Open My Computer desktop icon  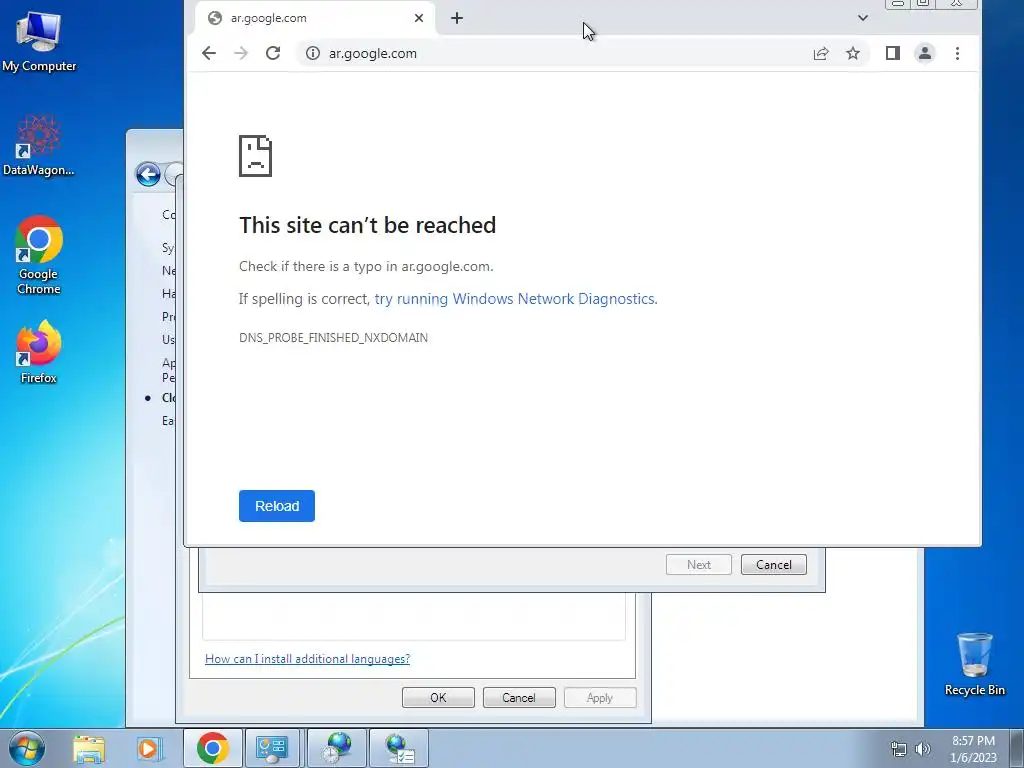(x=39, y=42)
